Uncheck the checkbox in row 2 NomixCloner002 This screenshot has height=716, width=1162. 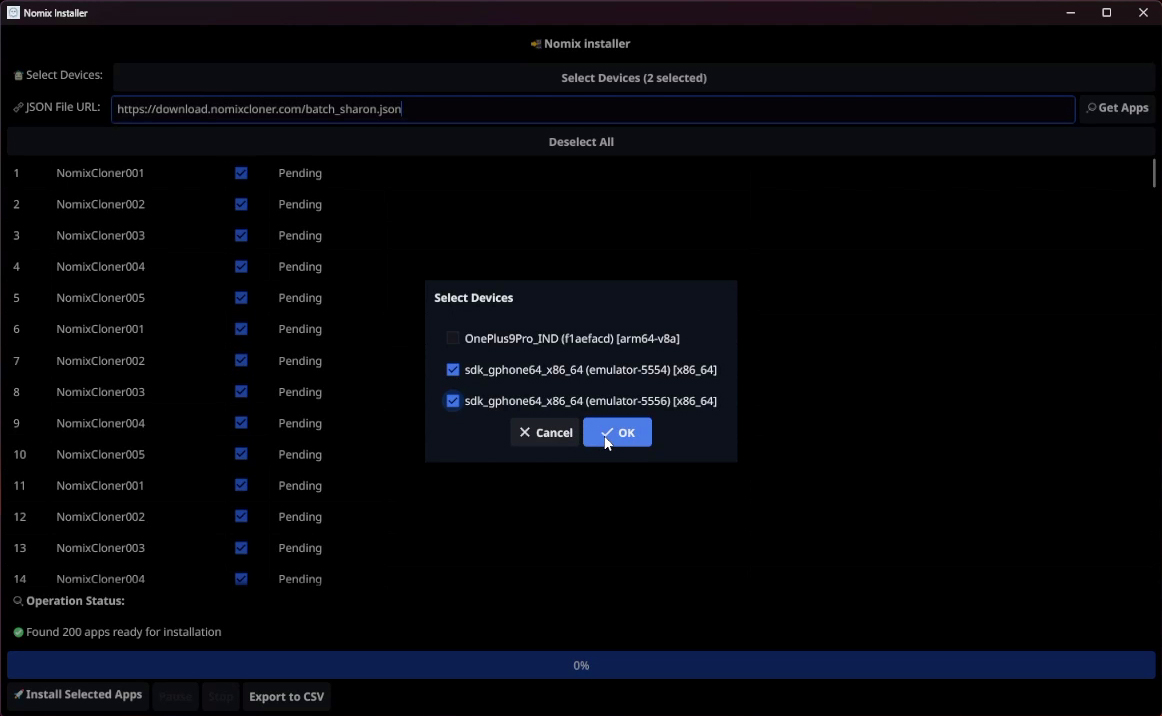coord(241,204)
